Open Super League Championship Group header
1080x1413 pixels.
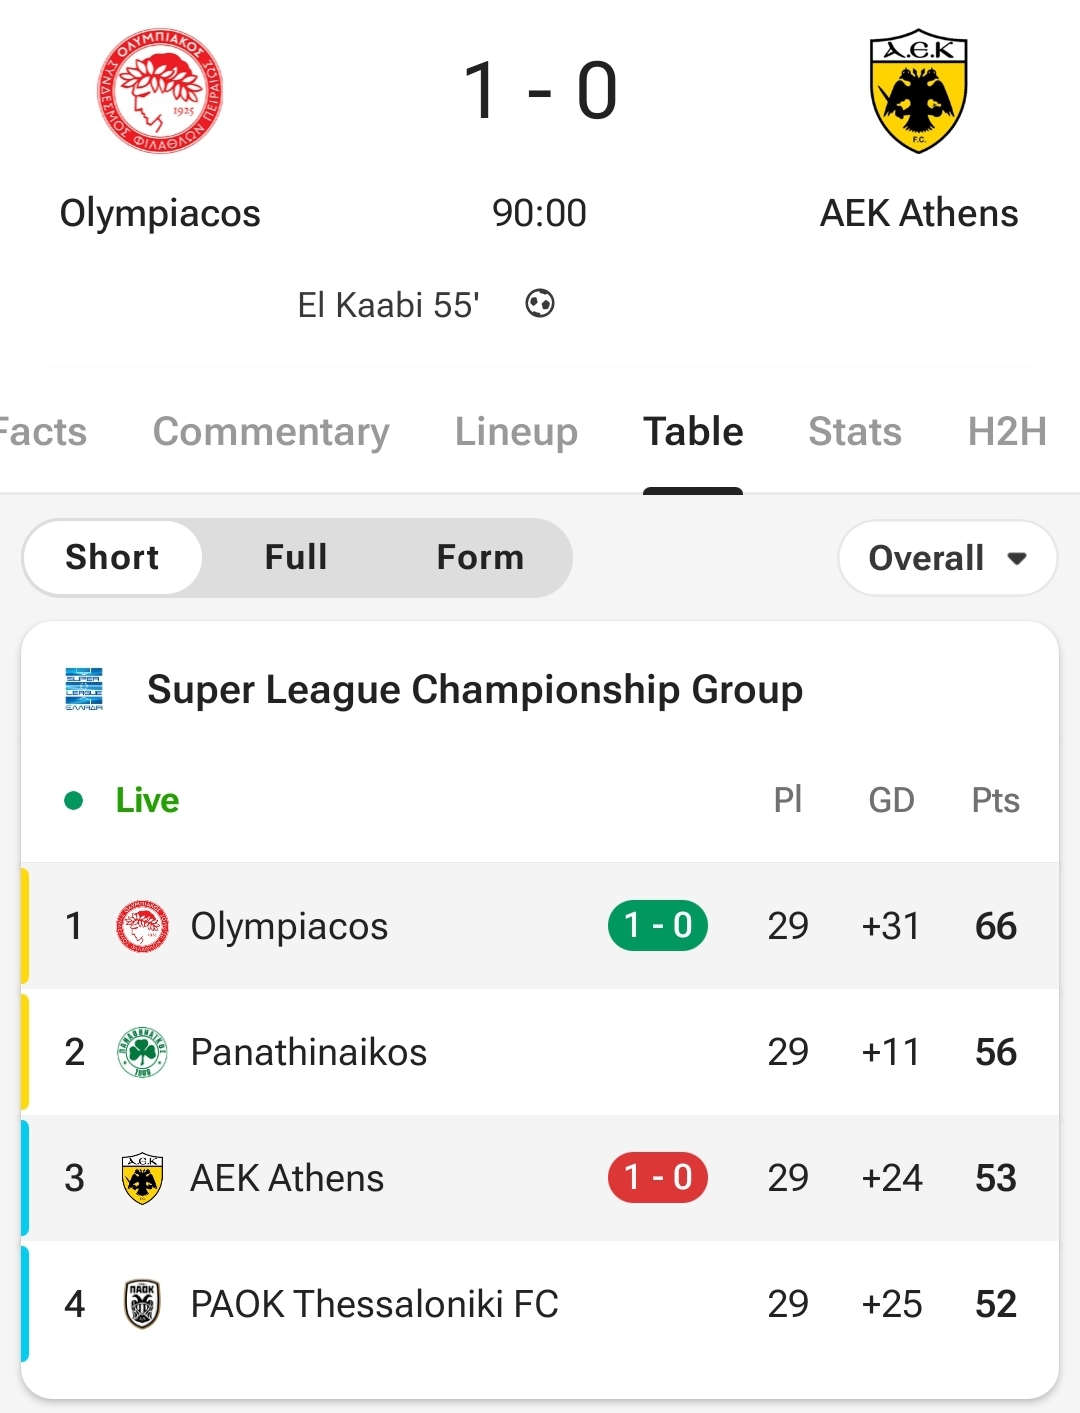475,689
